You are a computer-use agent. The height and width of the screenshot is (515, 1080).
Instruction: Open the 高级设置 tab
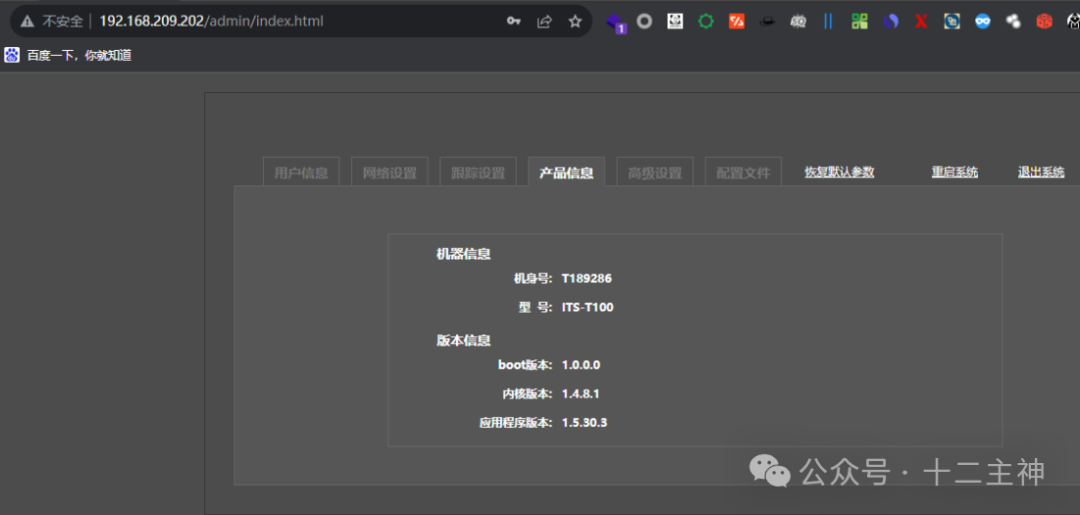654,171
